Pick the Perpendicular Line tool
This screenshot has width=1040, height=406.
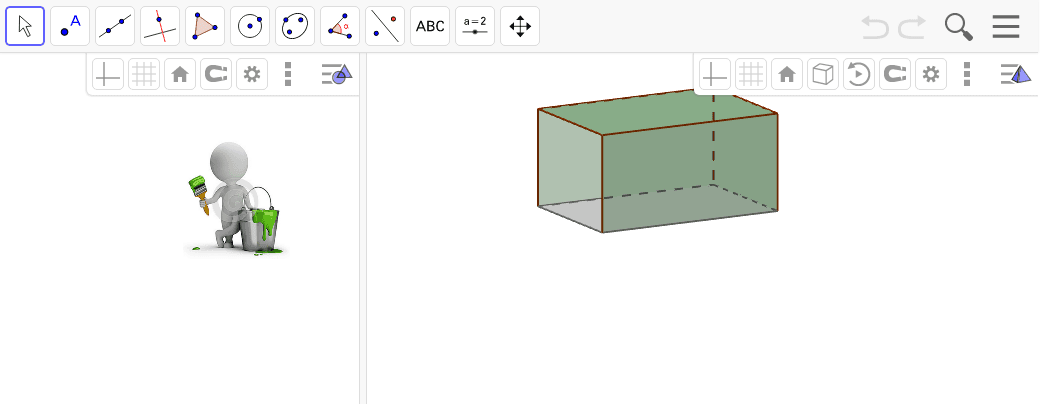pyautogui.click(x=160, y=26)
